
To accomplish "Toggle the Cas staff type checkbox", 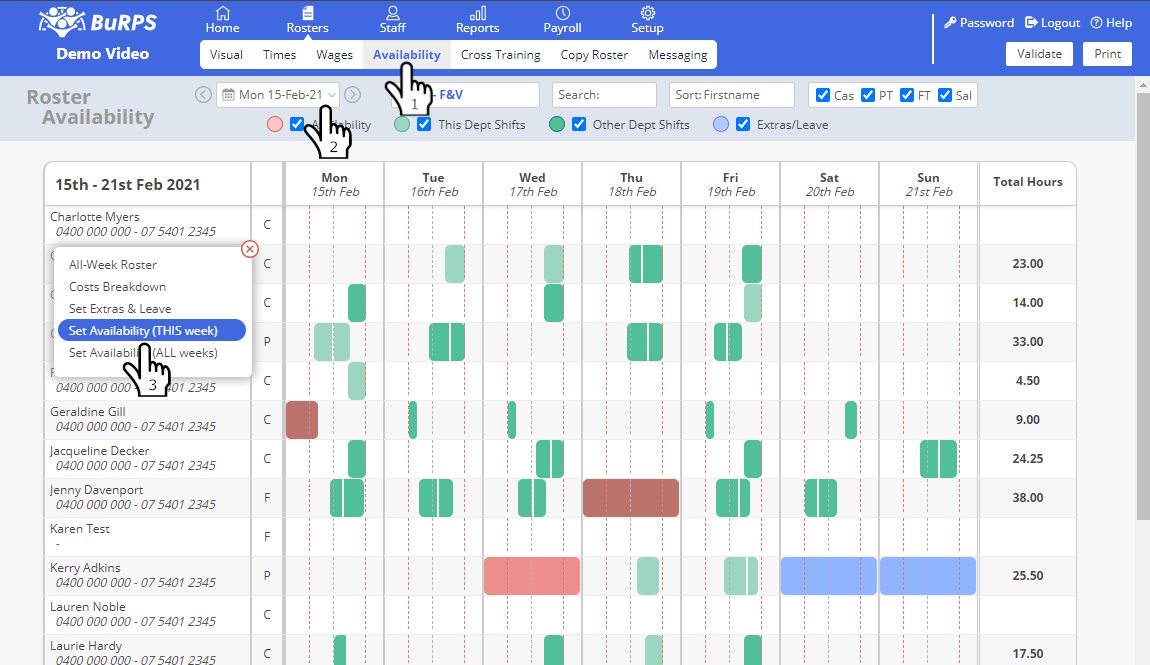I will click(x=823, y=95).
